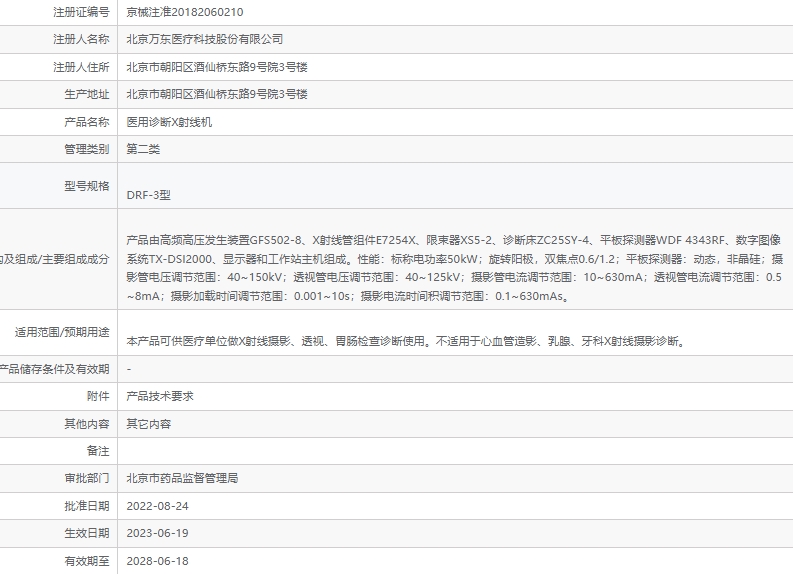
Task: Click the 管理类别 row label
Action: pyautogui.click(x=87, y=149)
